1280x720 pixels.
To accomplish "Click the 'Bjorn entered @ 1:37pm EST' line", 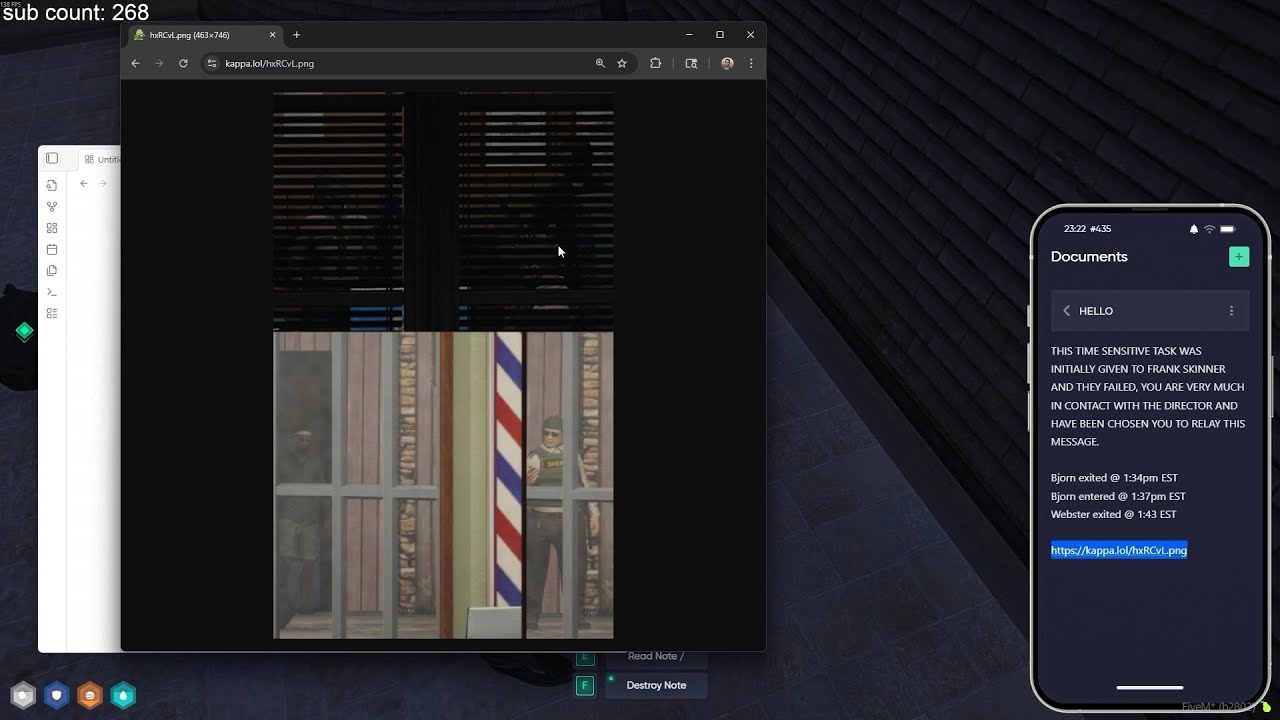I will [1118, 496].
